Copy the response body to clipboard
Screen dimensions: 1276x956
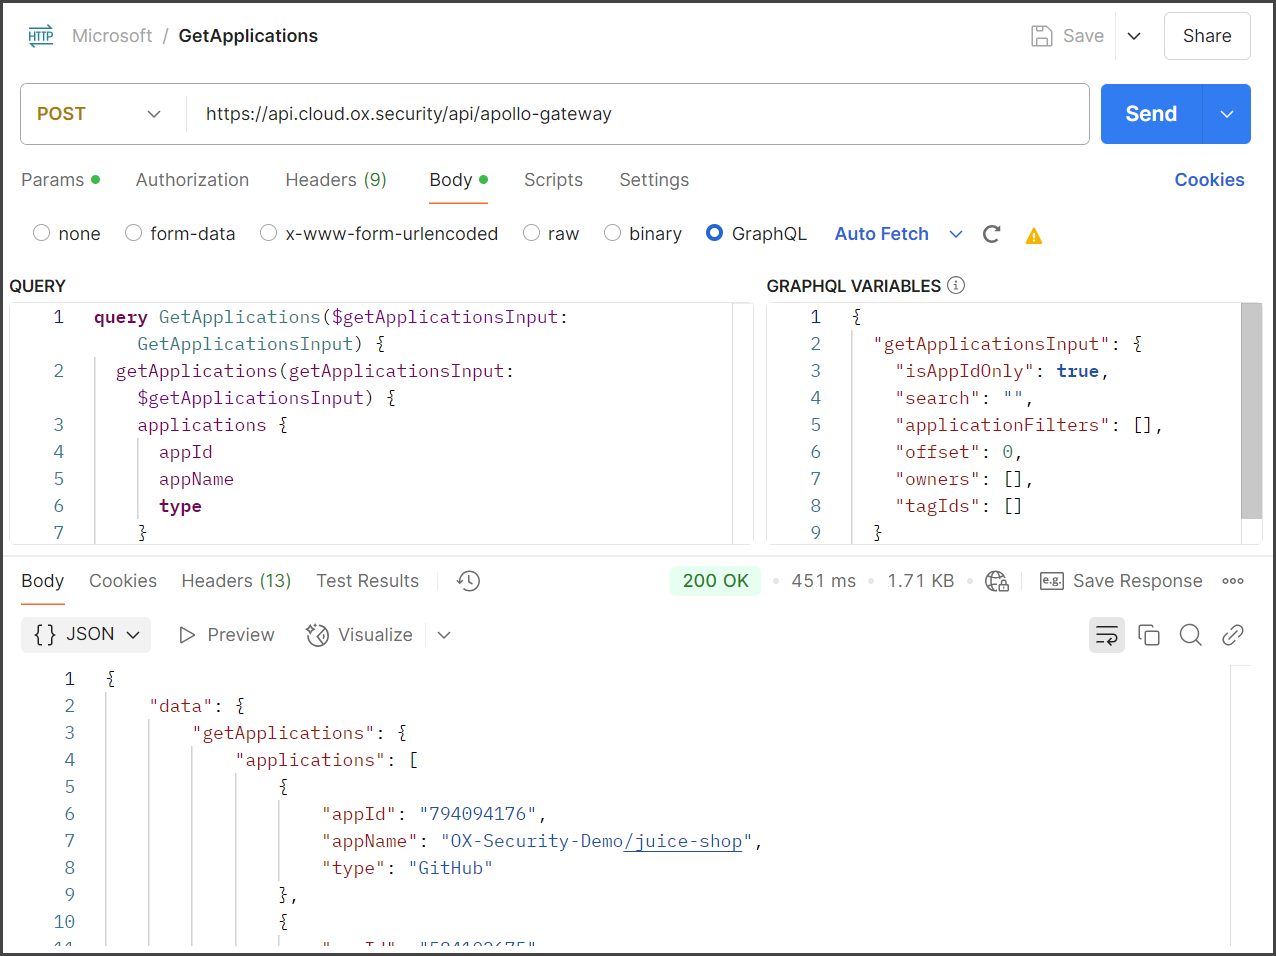pyautogui.click(x=1149, y=635)
